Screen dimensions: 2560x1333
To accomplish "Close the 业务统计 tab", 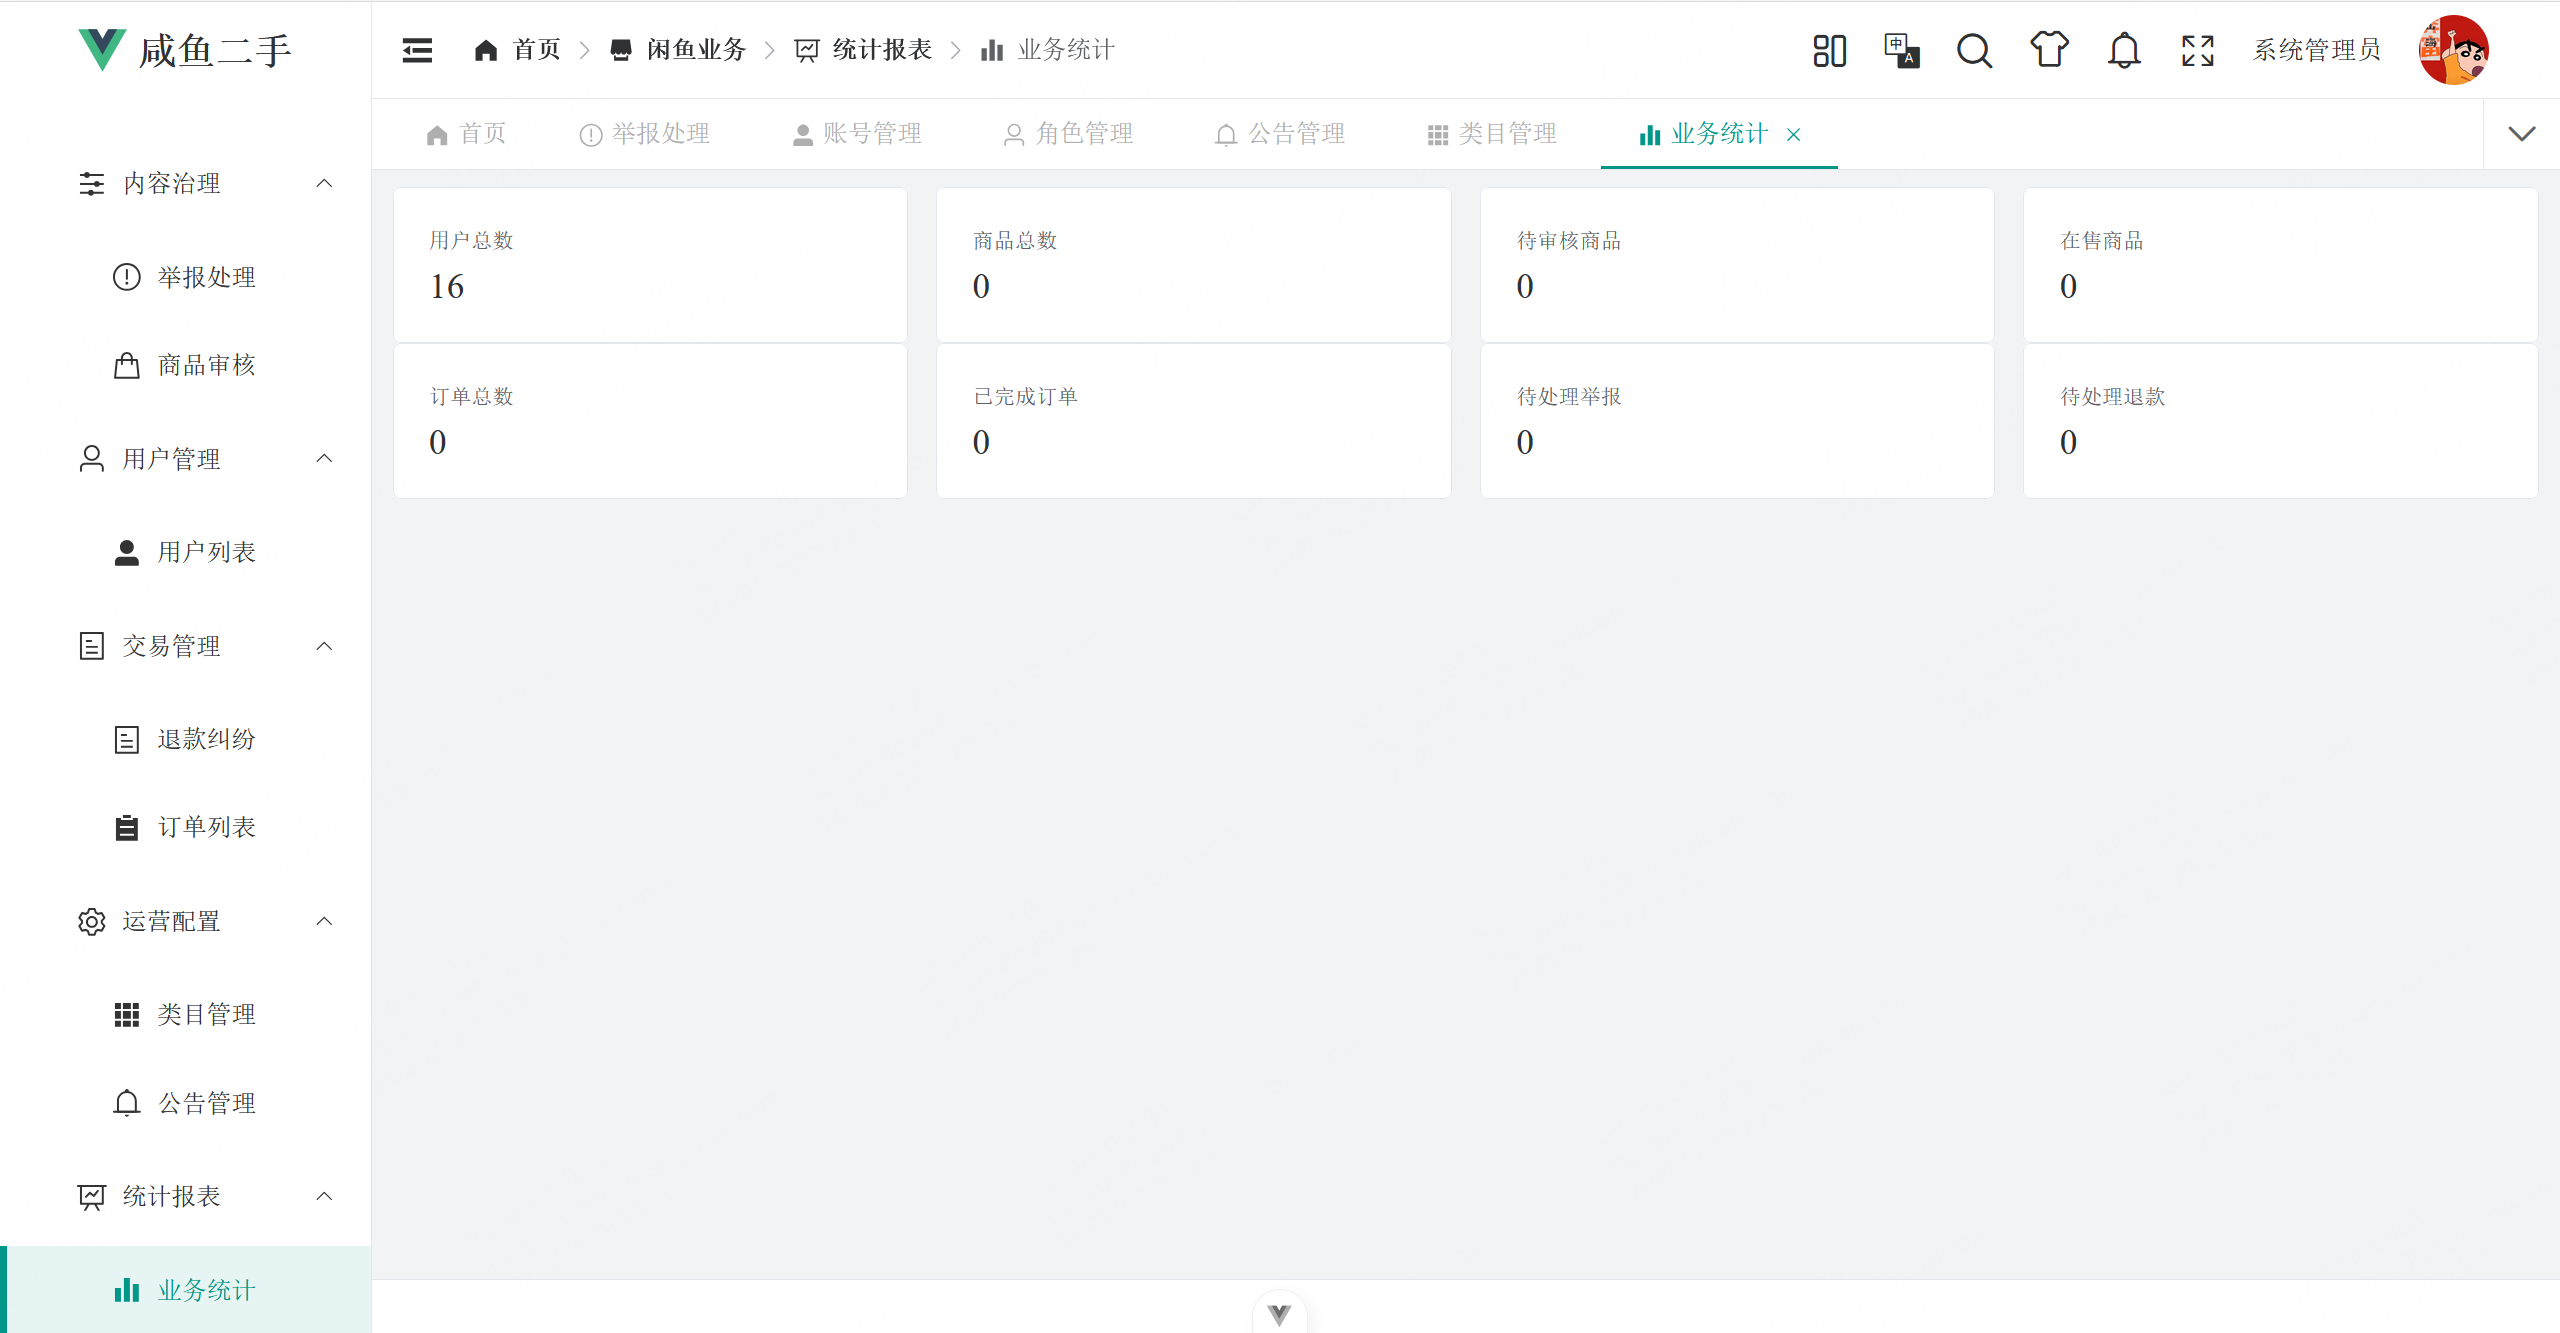I will click(1795, 135).
